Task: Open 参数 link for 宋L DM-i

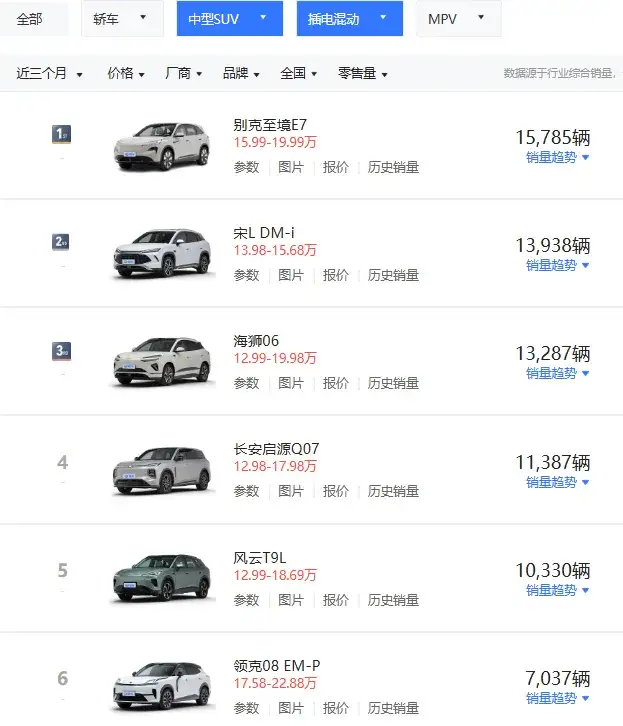Action: pos(246,275)
